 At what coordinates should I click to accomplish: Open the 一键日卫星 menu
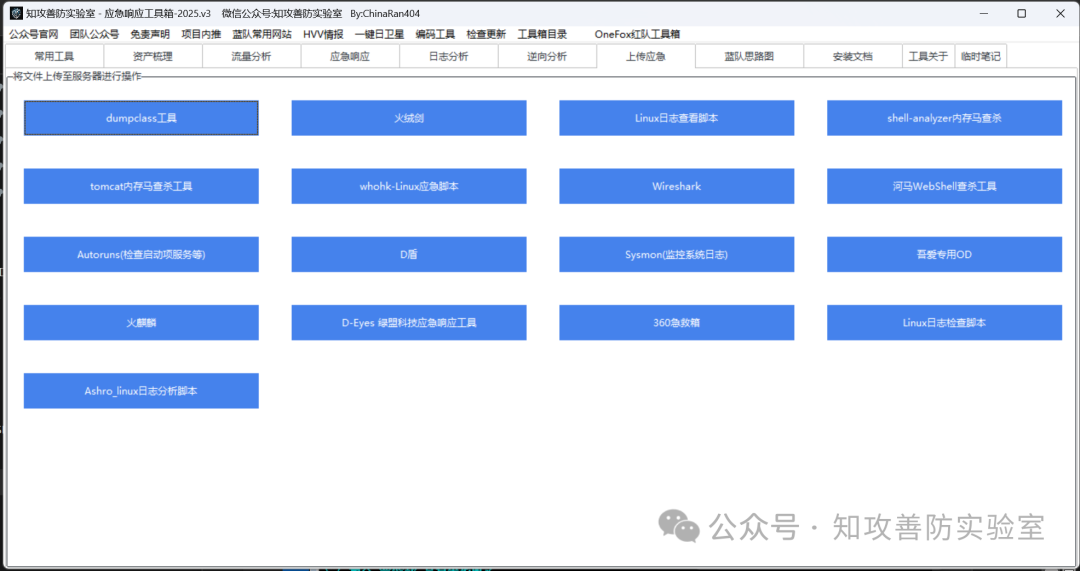coord(380,34)
